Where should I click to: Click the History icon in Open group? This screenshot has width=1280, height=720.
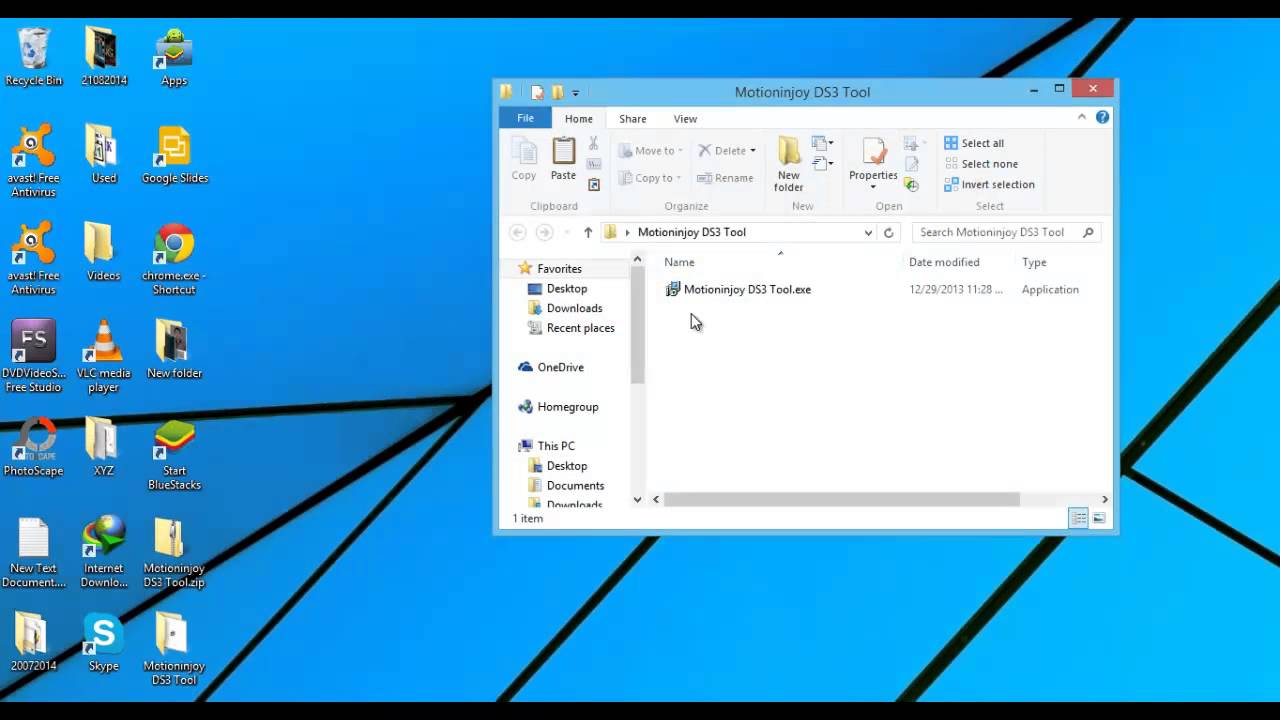point(911,185)
